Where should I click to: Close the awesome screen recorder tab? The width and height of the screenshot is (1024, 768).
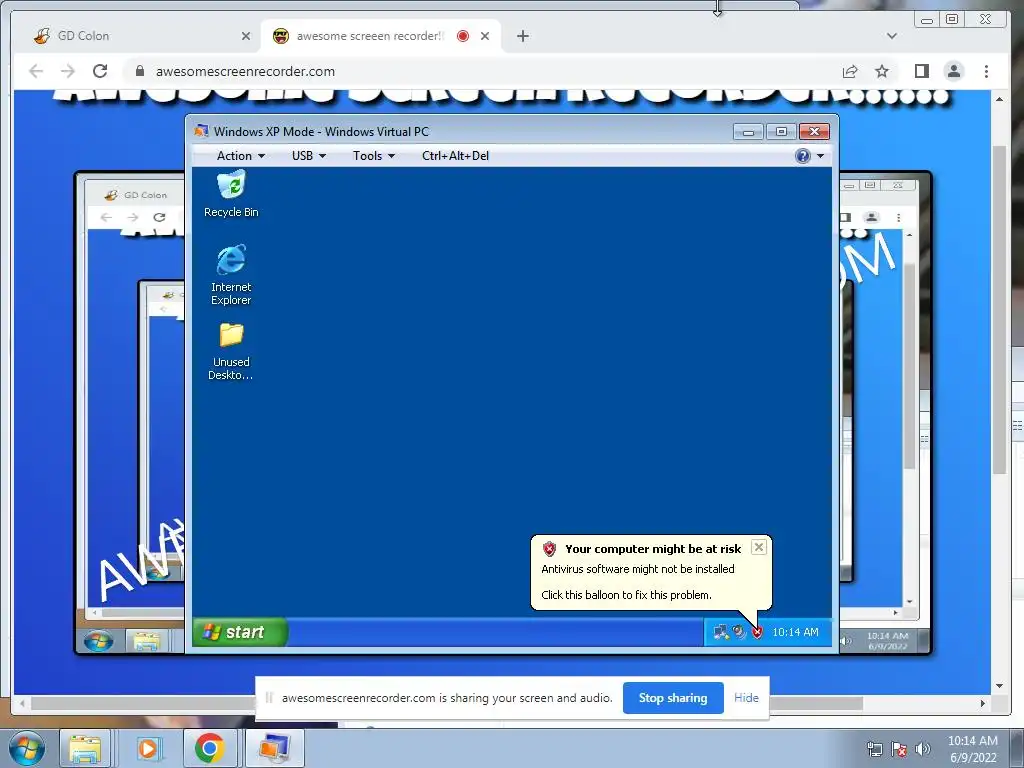[x=485, y=36]
